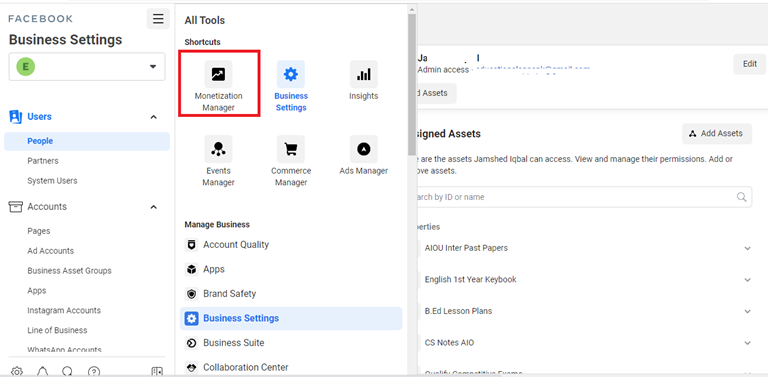The width and height of the screenshot is (768, 377).
Task: Open Business Asset Groups in sidebar
Action: coord(69,271)
